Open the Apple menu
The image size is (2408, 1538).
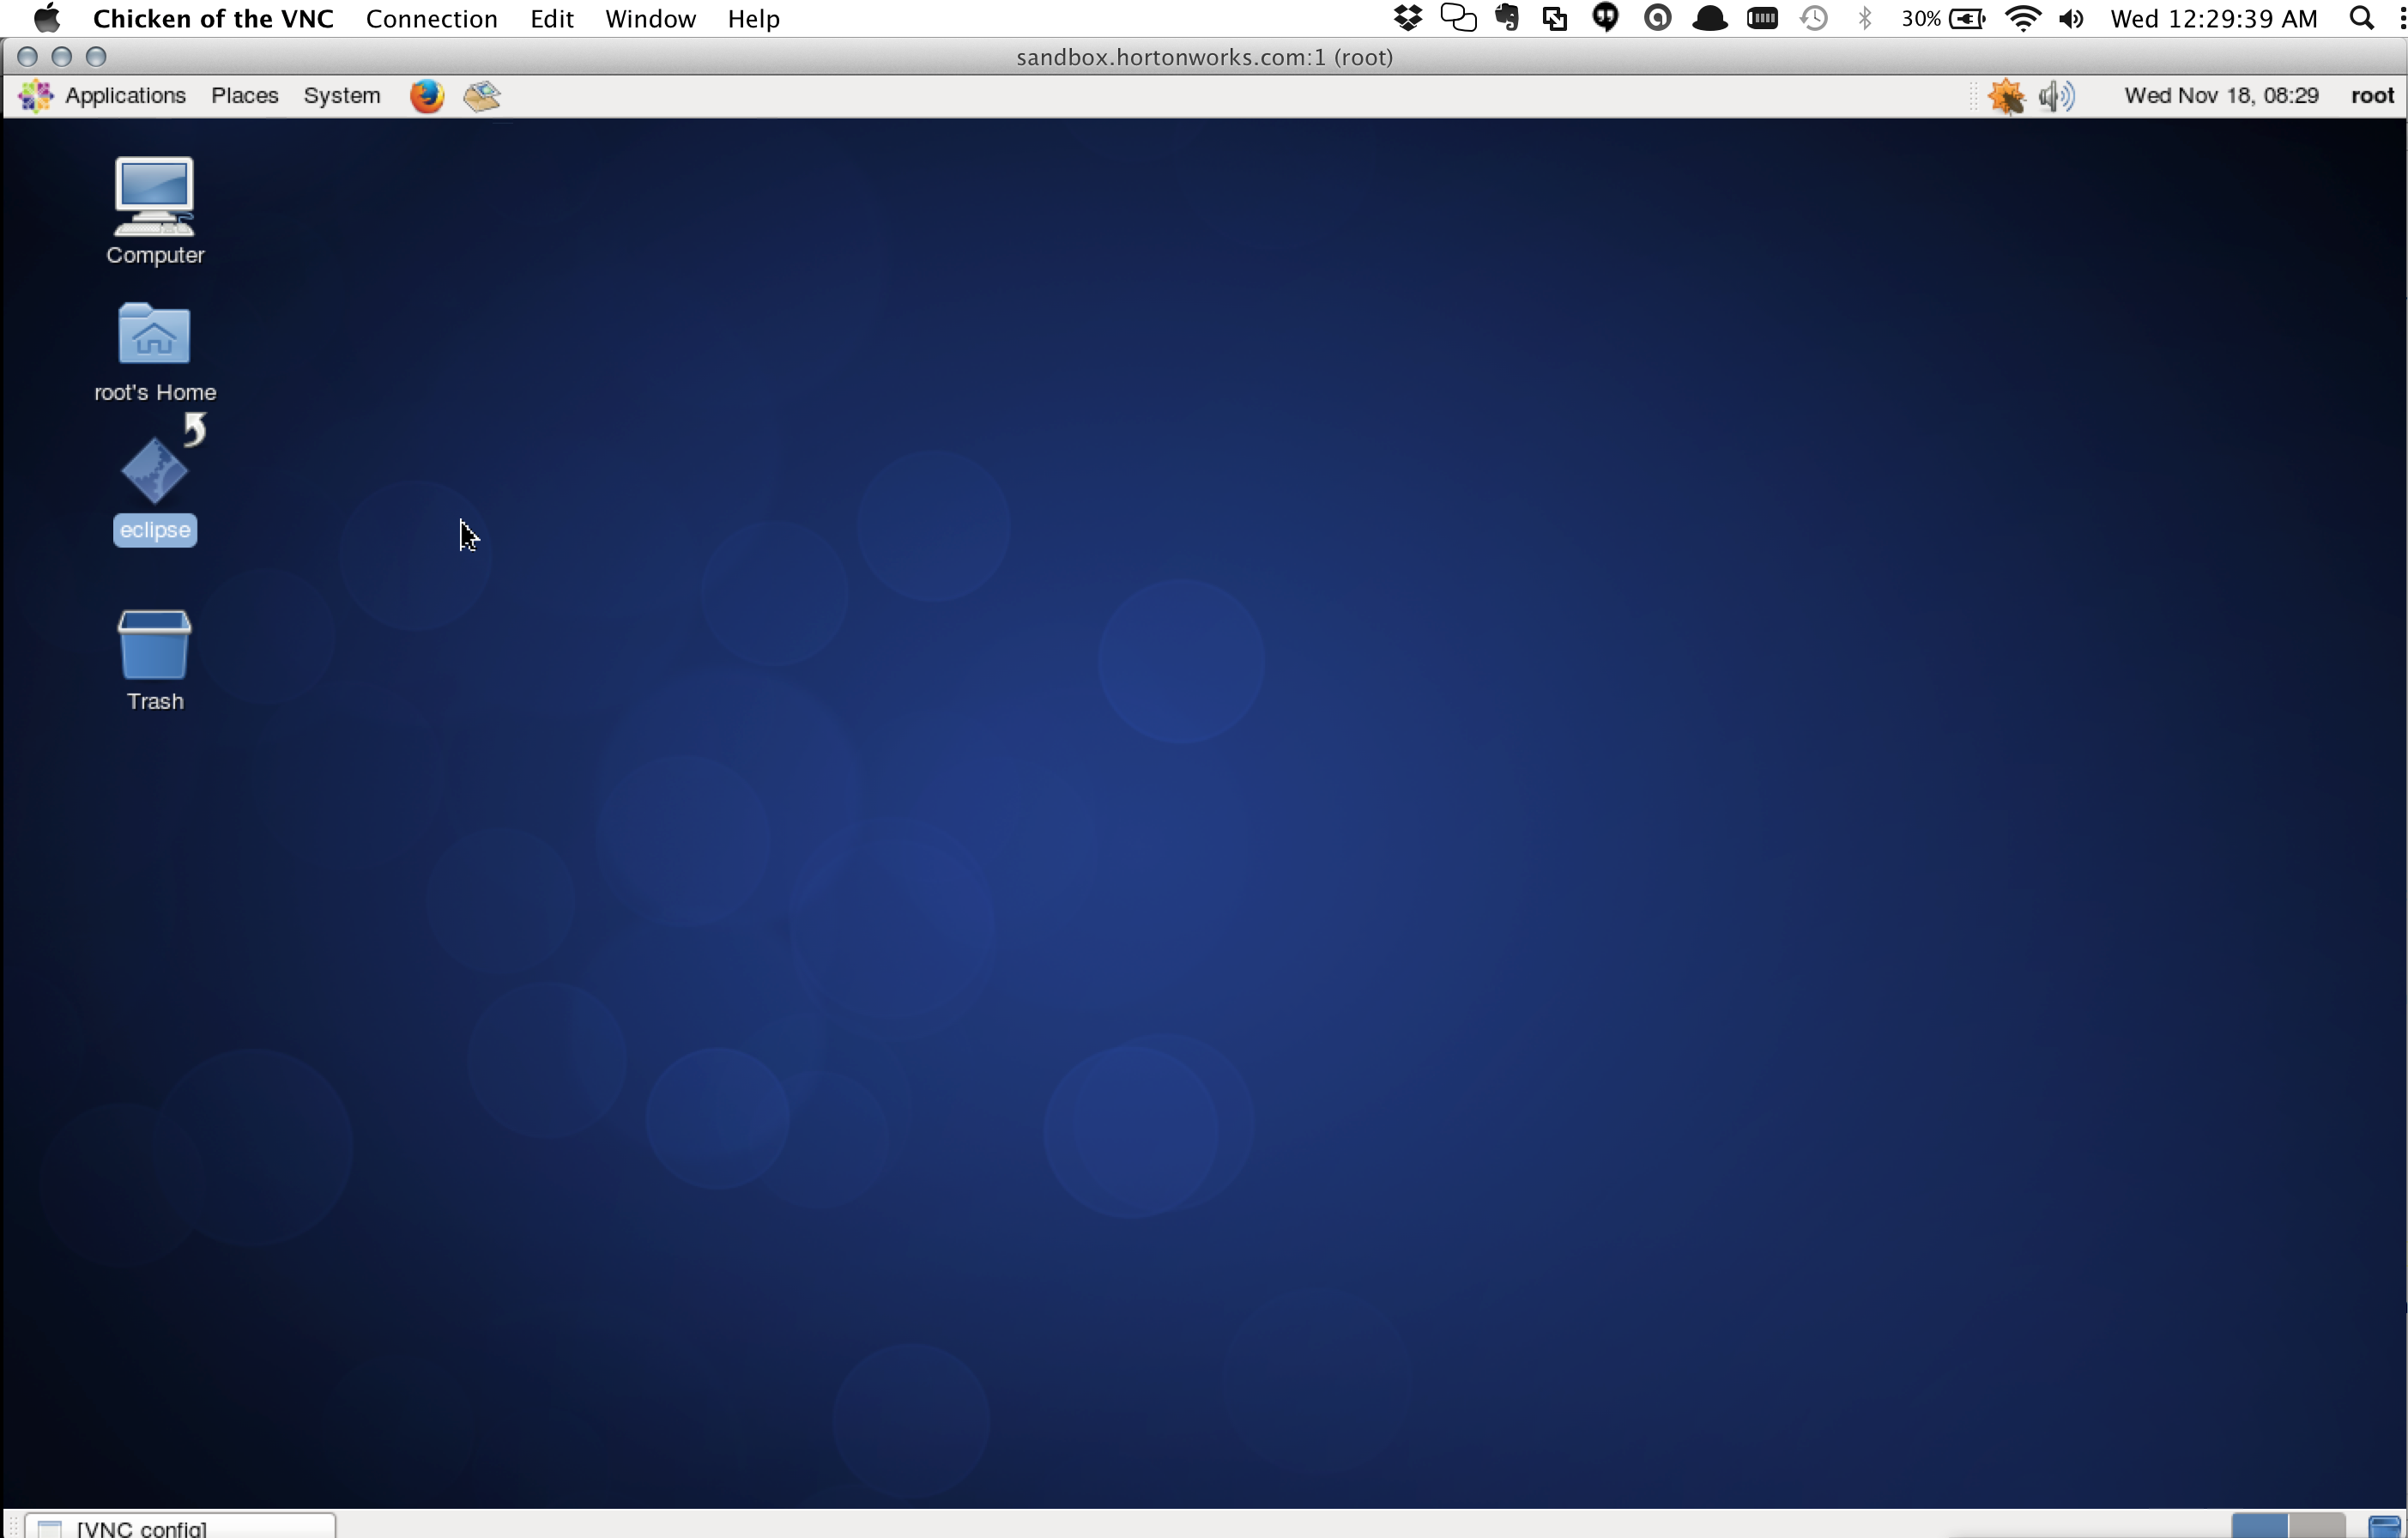[47, 18]
